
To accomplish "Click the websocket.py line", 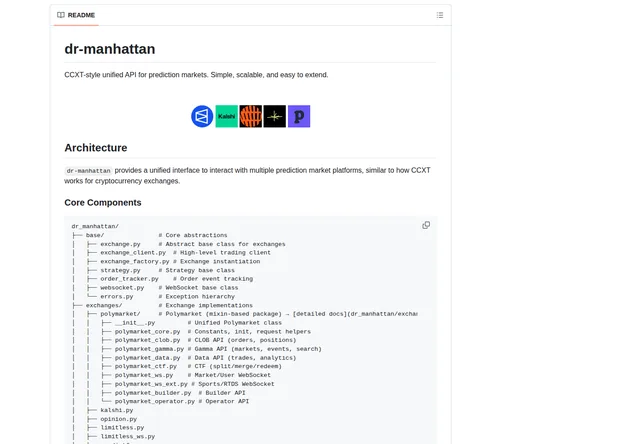I will (155, 288).
